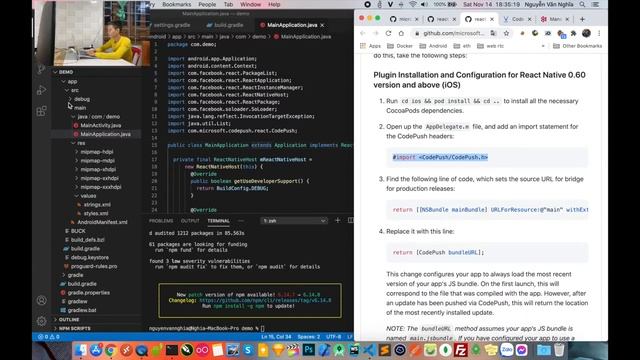This screenshot has width=640, height=360.
Task: Open the Chrome extensions puzzle icon
Action: tap(573, 33)
